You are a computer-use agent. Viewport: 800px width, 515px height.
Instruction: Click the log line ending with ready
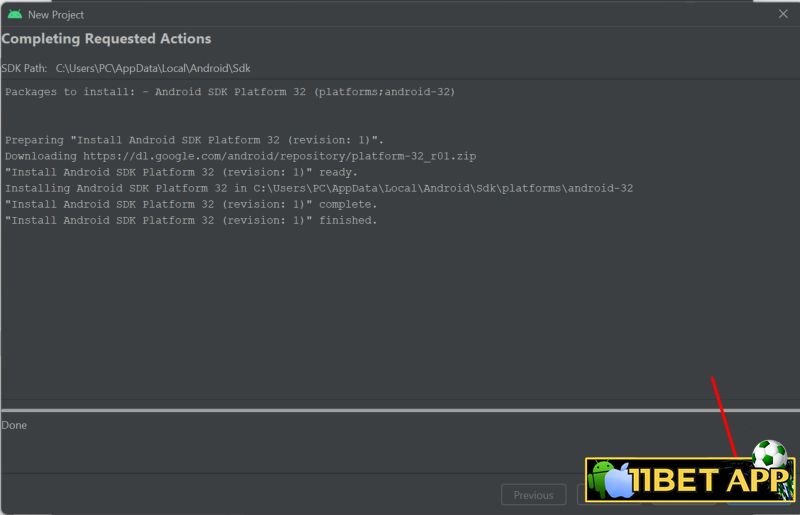pyautogui.click(x=182, y=172)
